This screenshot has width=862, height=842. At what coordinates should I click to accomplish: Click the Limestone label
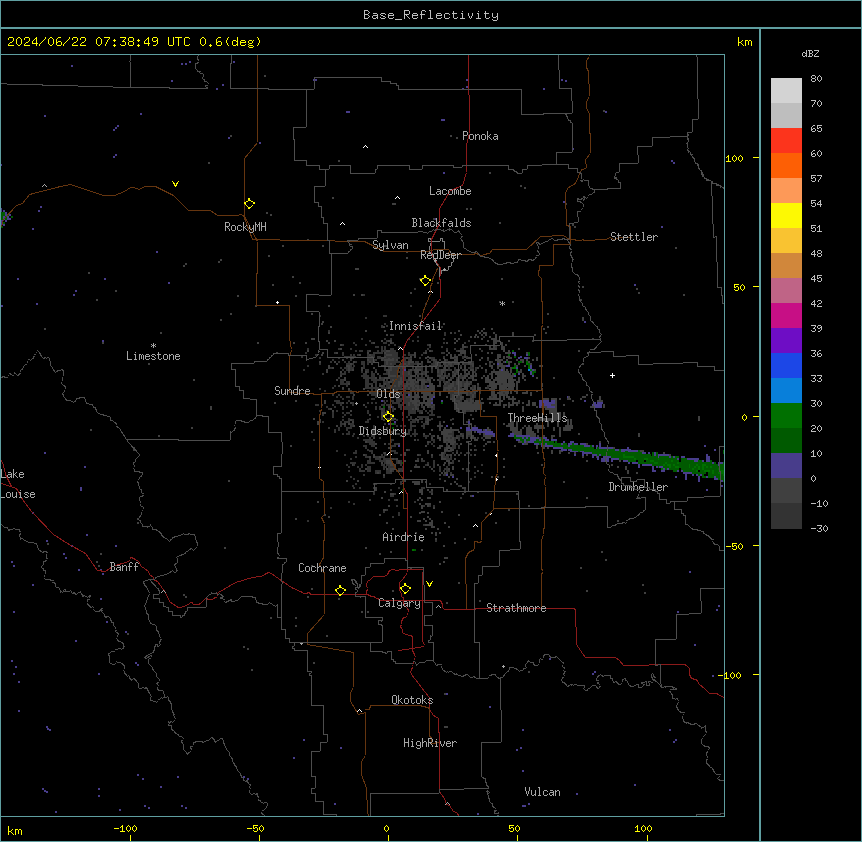[153, 356]
